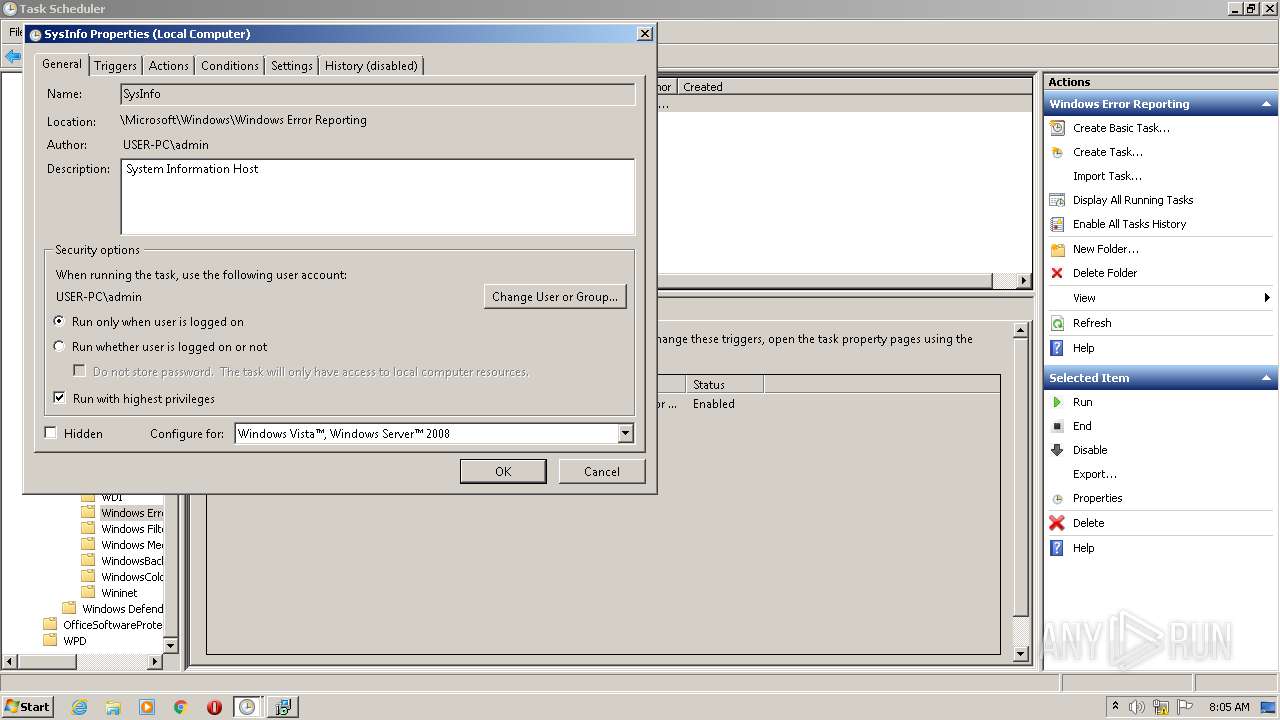Viewport: 1280px width, 720px height.
Task: Click the End task icon
Action: 1057,426
